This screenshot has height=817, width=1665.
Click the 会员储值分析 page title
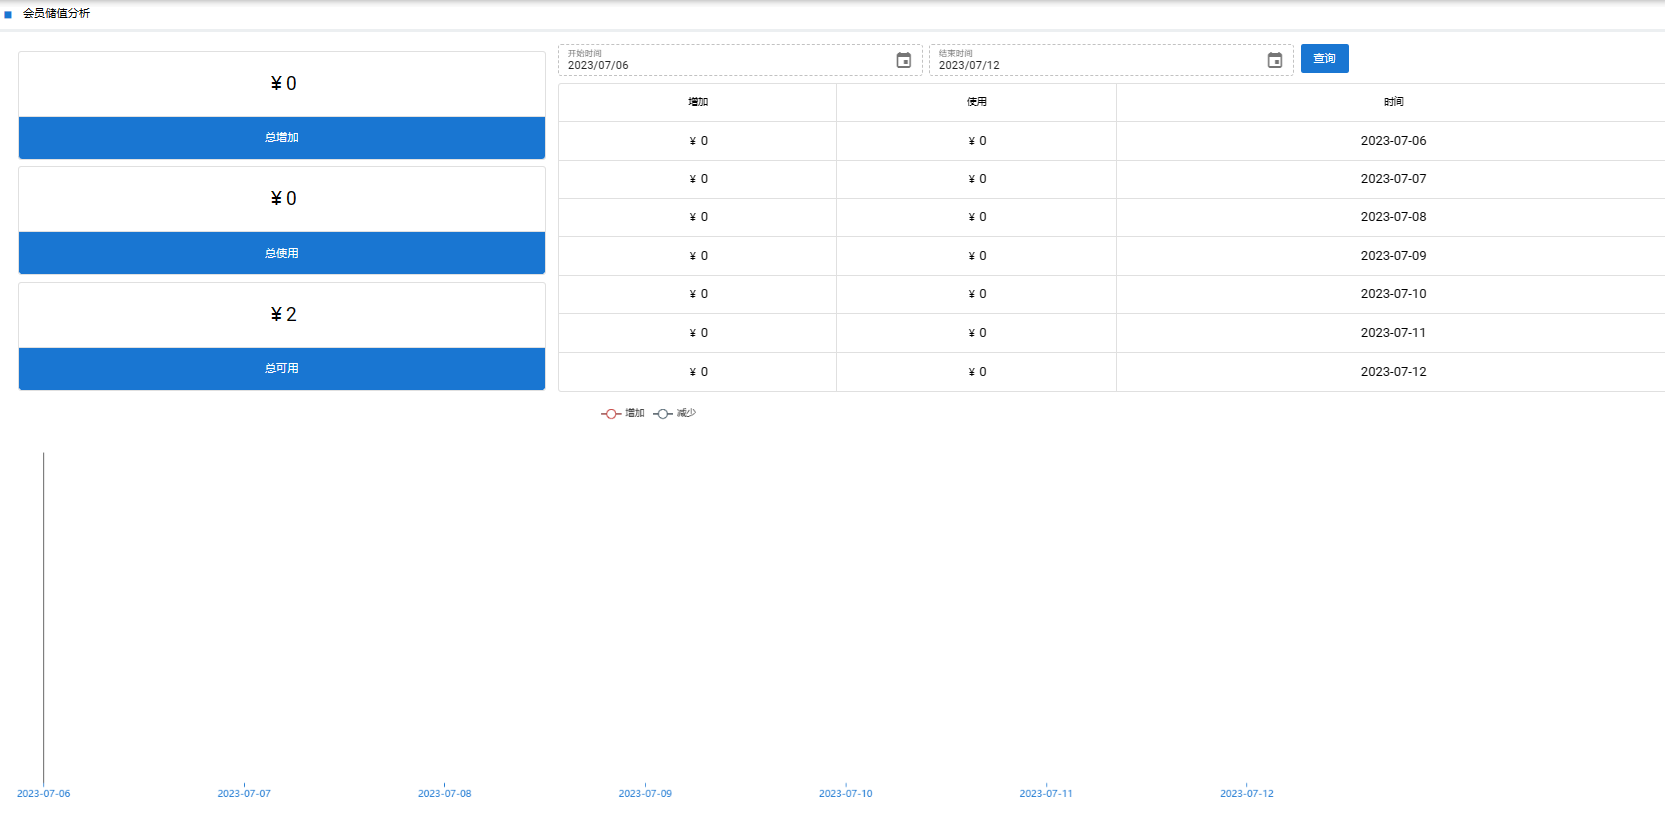(56, 13)
